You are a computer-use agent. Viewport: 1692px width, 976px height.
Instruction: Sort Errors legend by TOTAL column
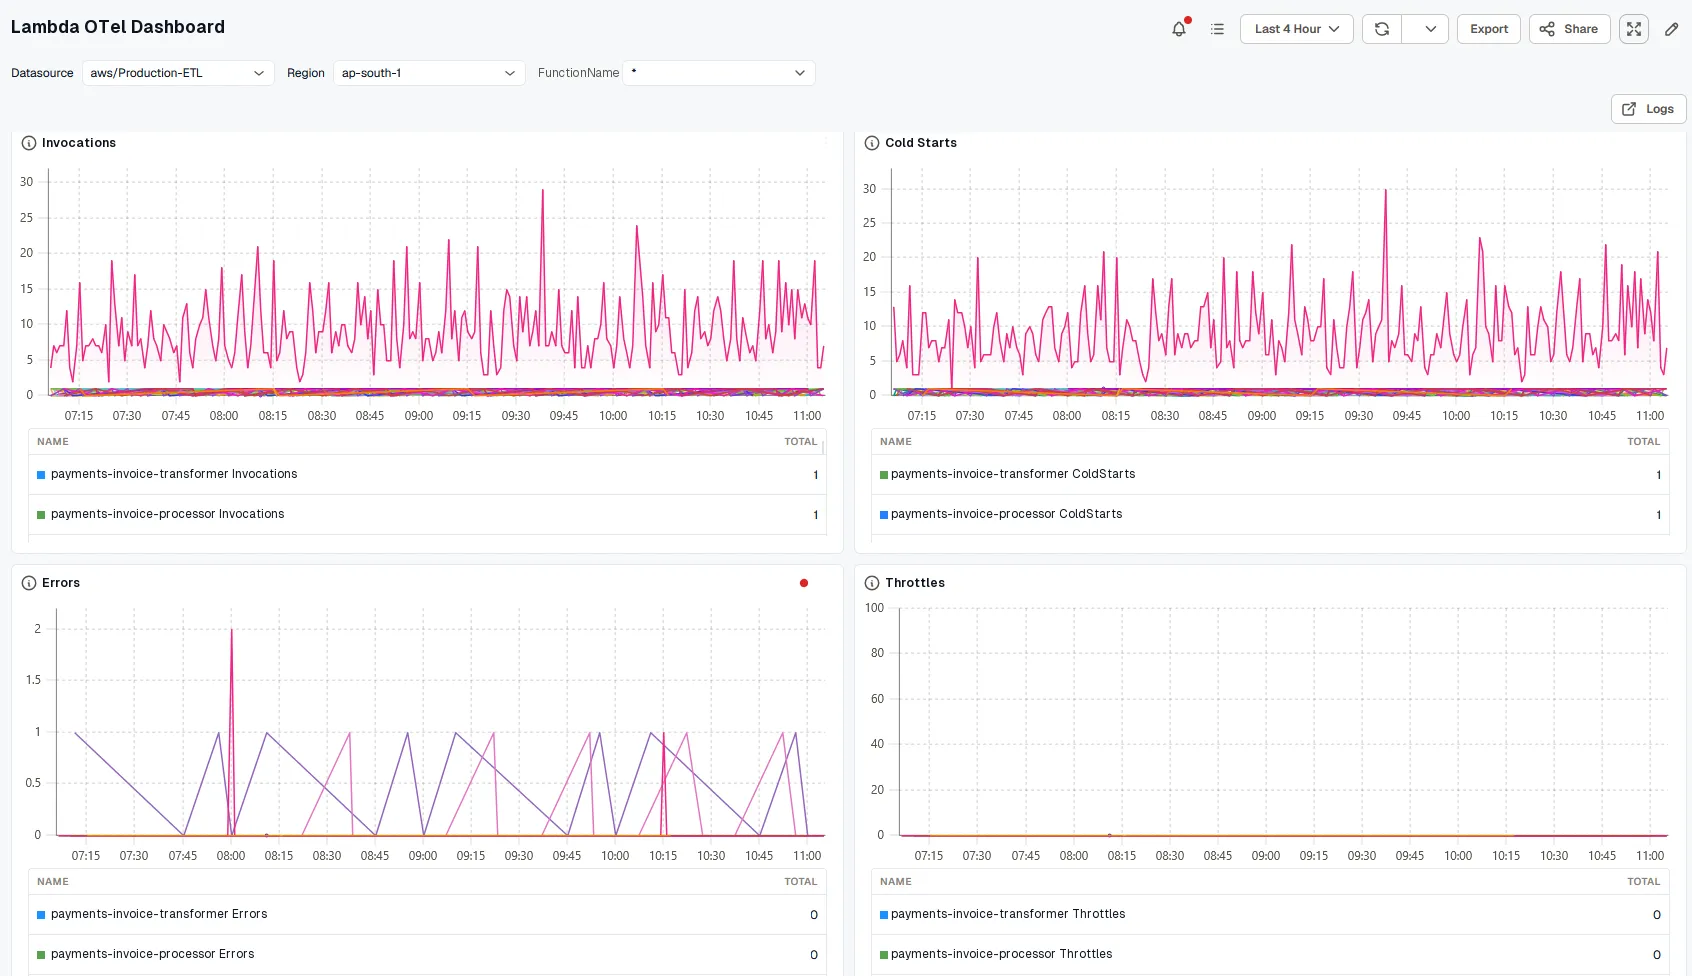pyautogui.click(x=800, y=882)
